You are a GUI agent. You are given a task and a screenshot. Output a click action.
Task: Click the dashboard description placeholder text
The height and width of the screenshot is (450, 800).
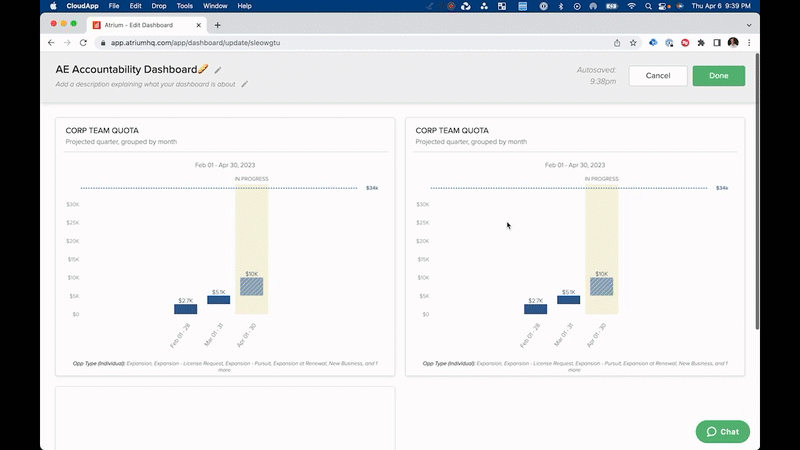tap(145, 84)
